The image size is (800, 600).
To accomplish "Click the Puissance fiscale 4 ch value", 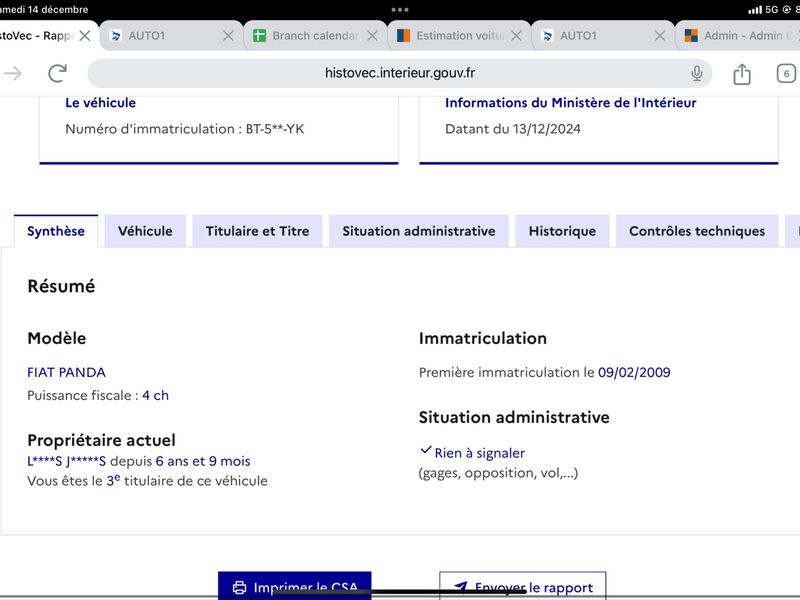I will (155, 395).
